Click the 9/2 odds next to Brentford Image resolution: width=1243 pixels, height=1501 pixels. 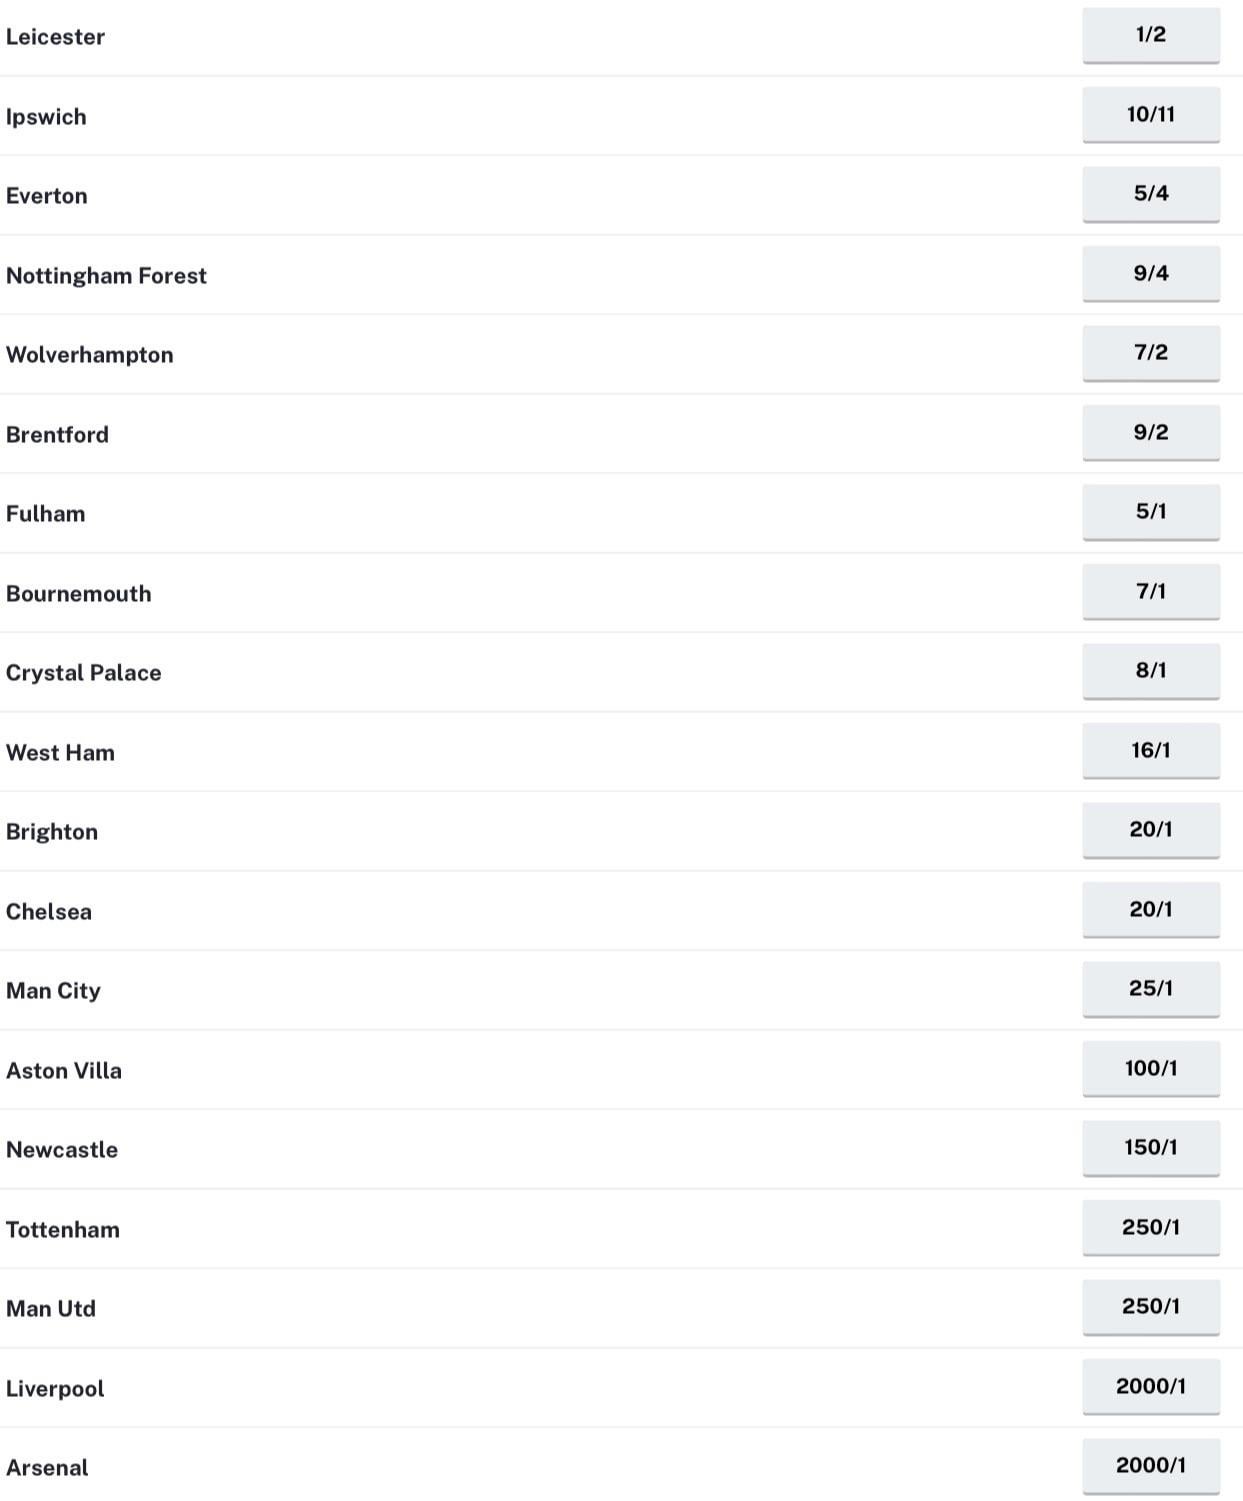(1151, 432)
